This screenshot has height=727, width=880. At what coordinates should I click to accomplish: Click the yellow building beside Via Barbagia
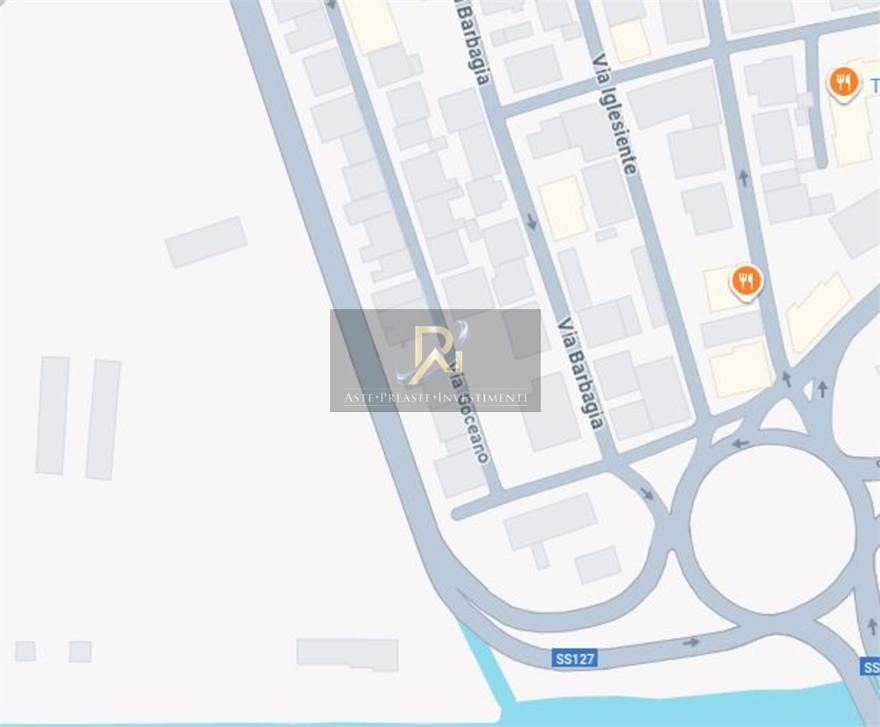(563, 207)
